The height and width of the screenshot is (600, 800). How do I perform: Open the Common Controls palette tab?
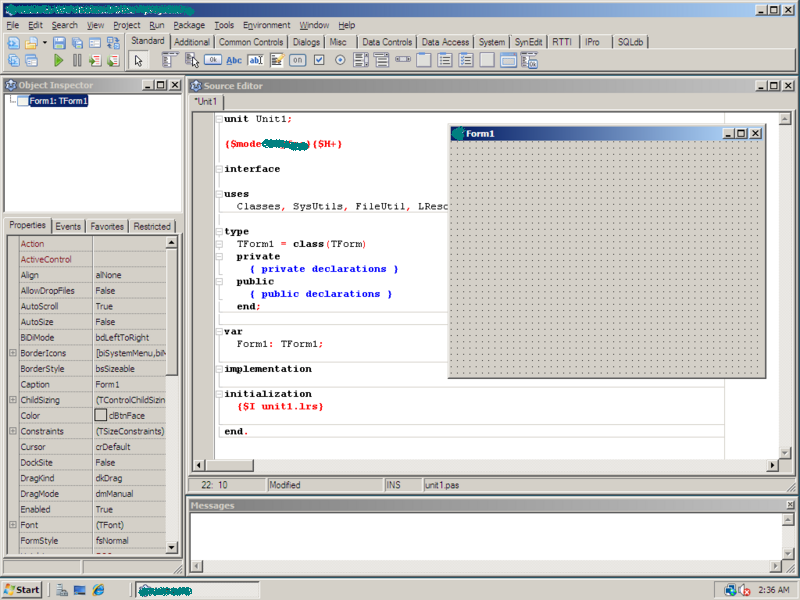(251, 43)
